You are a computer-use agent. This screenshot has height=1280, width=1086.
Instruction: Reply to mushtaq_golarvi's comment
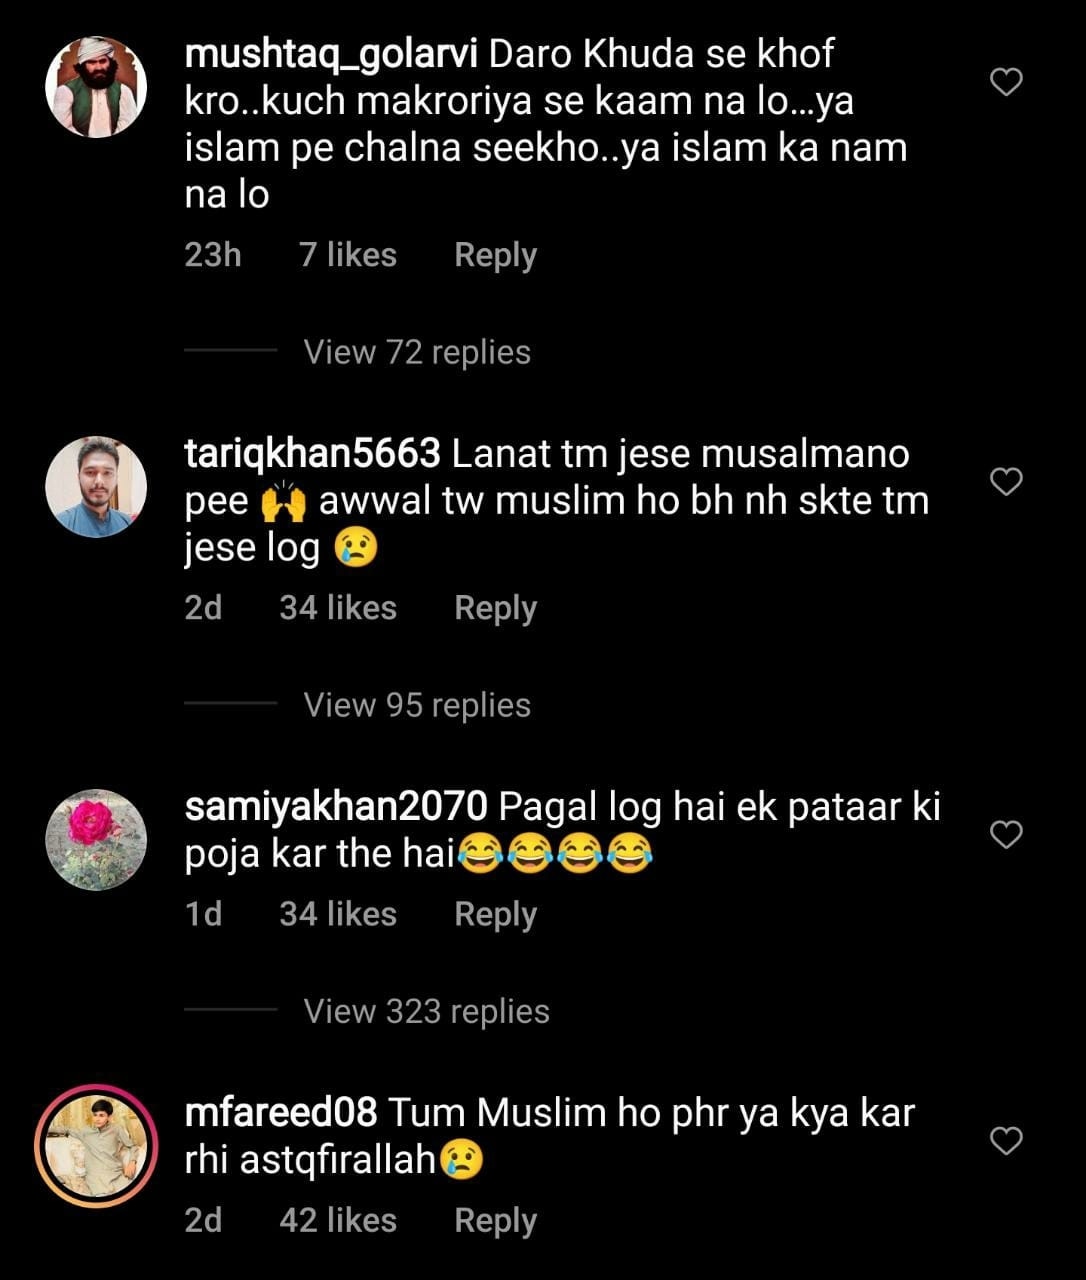tap(495, 255)
